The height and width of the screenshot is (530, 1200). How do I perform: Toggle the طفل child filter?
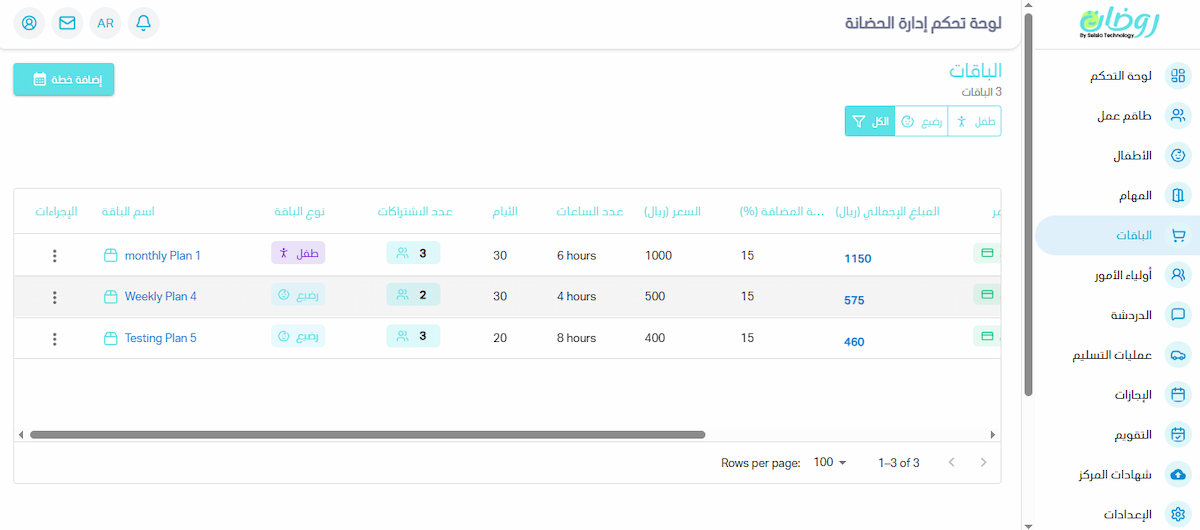click(975, 121)
